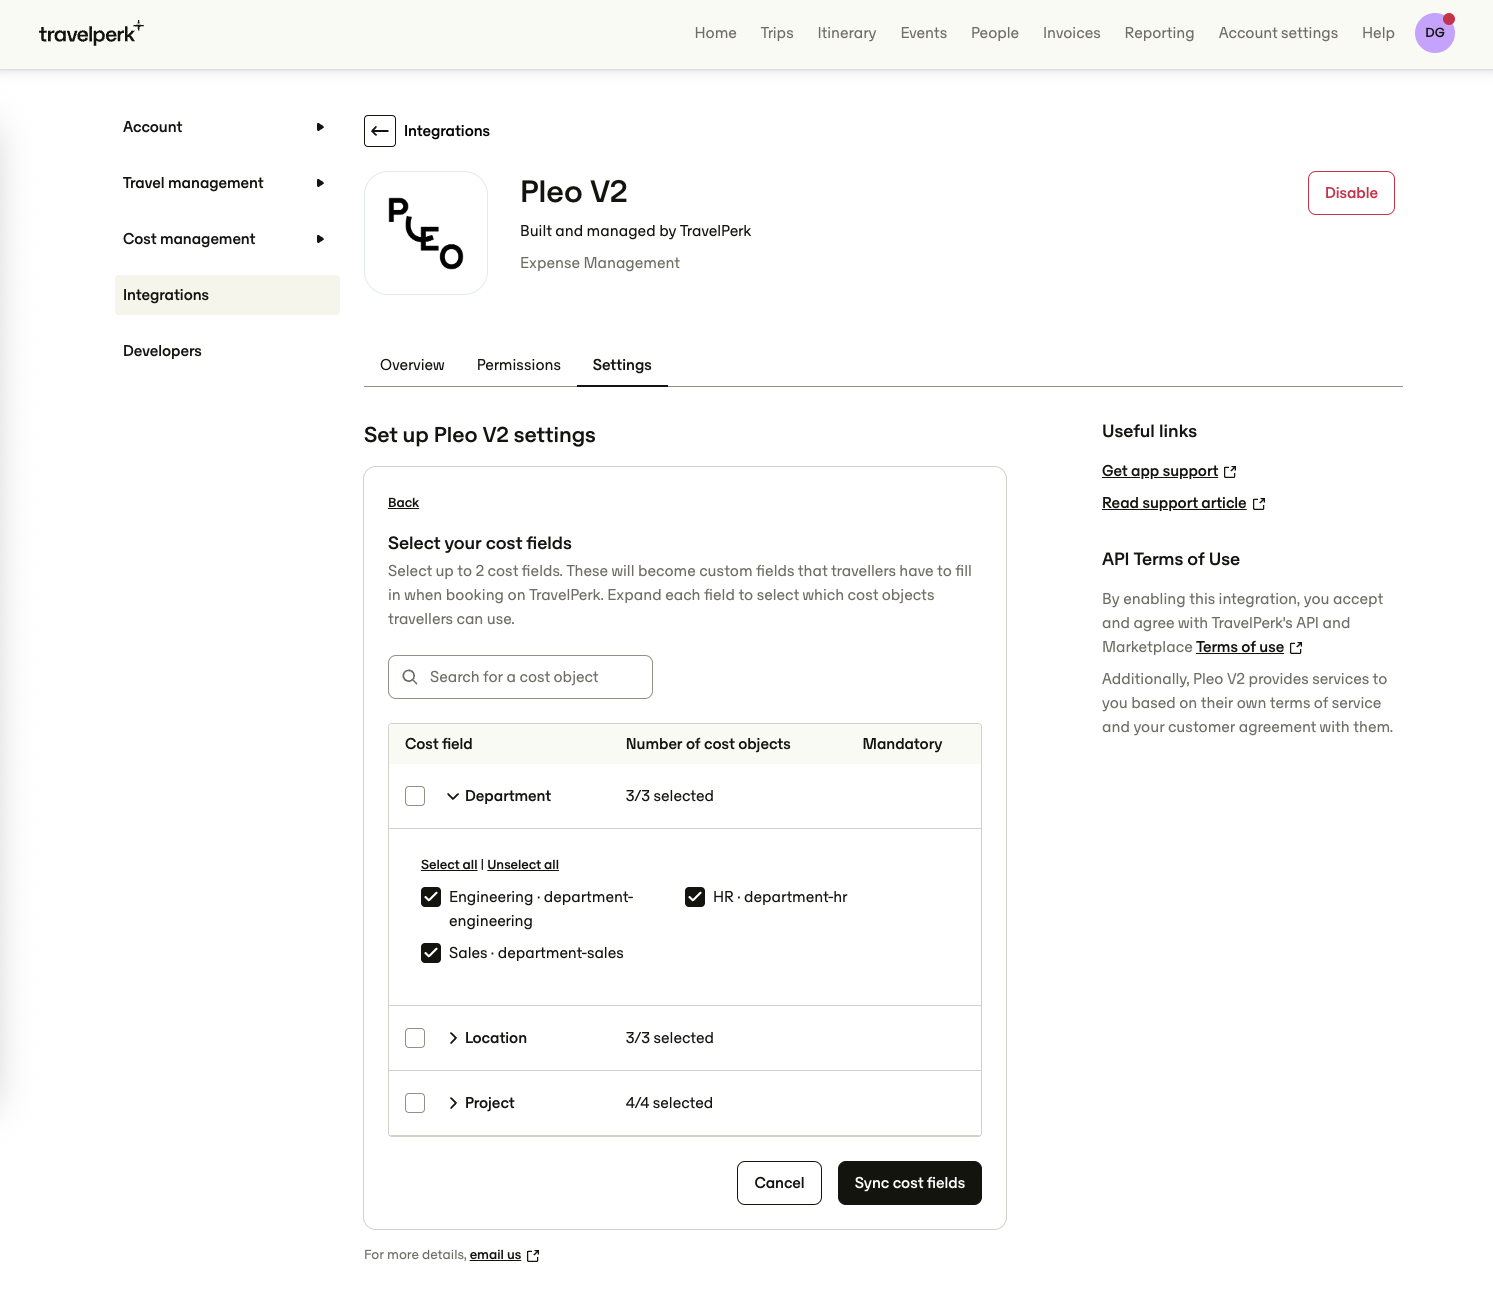Click external link icon next to Terms of use

click(x=1296, y=648)
